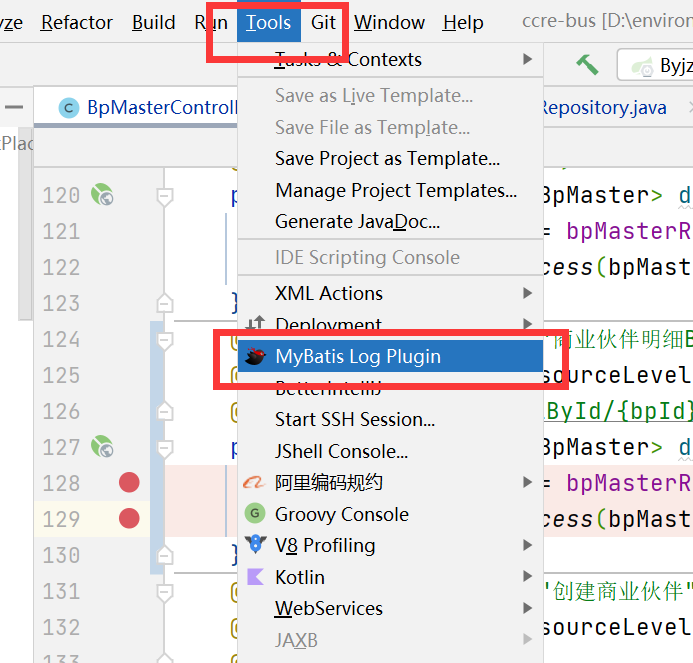Select MyBatis Log Plugin menu entry
The height and width of the screenshot is (663, 693).
point(390,356)
